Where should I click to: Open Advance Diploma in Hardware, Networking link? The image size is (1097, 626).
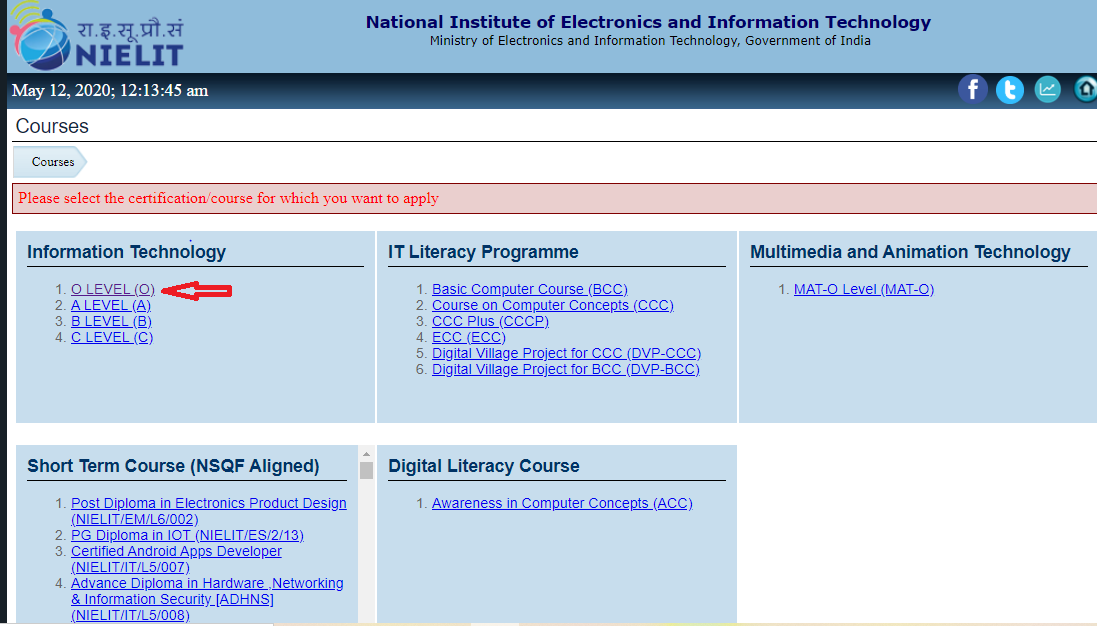(207, 599)
